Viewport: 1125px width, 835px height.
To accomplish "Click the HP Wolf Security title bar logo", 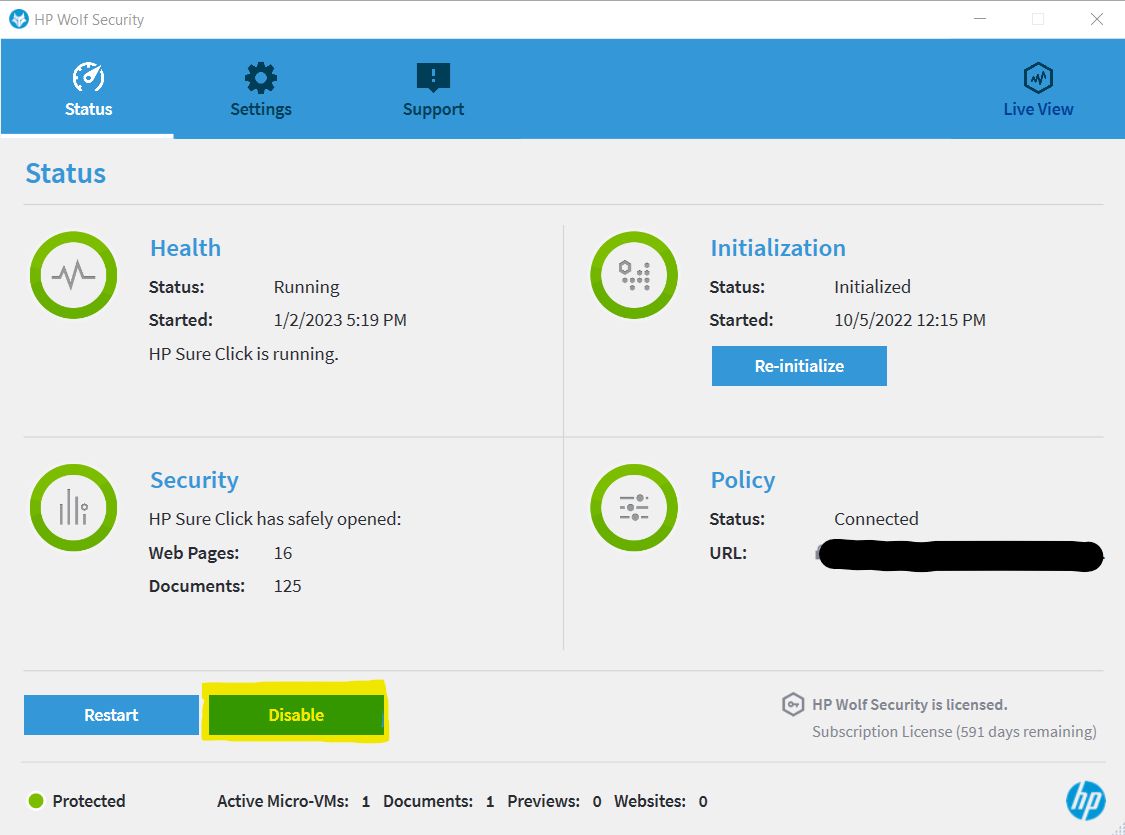I will tap(19, 19).
